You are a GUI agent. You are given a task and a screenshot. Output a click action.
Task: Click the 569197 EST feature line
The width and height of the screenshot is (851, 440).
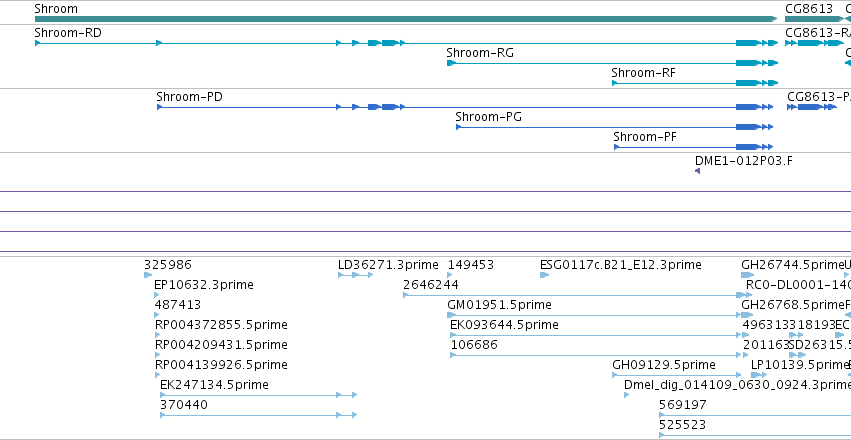point(755,415)
